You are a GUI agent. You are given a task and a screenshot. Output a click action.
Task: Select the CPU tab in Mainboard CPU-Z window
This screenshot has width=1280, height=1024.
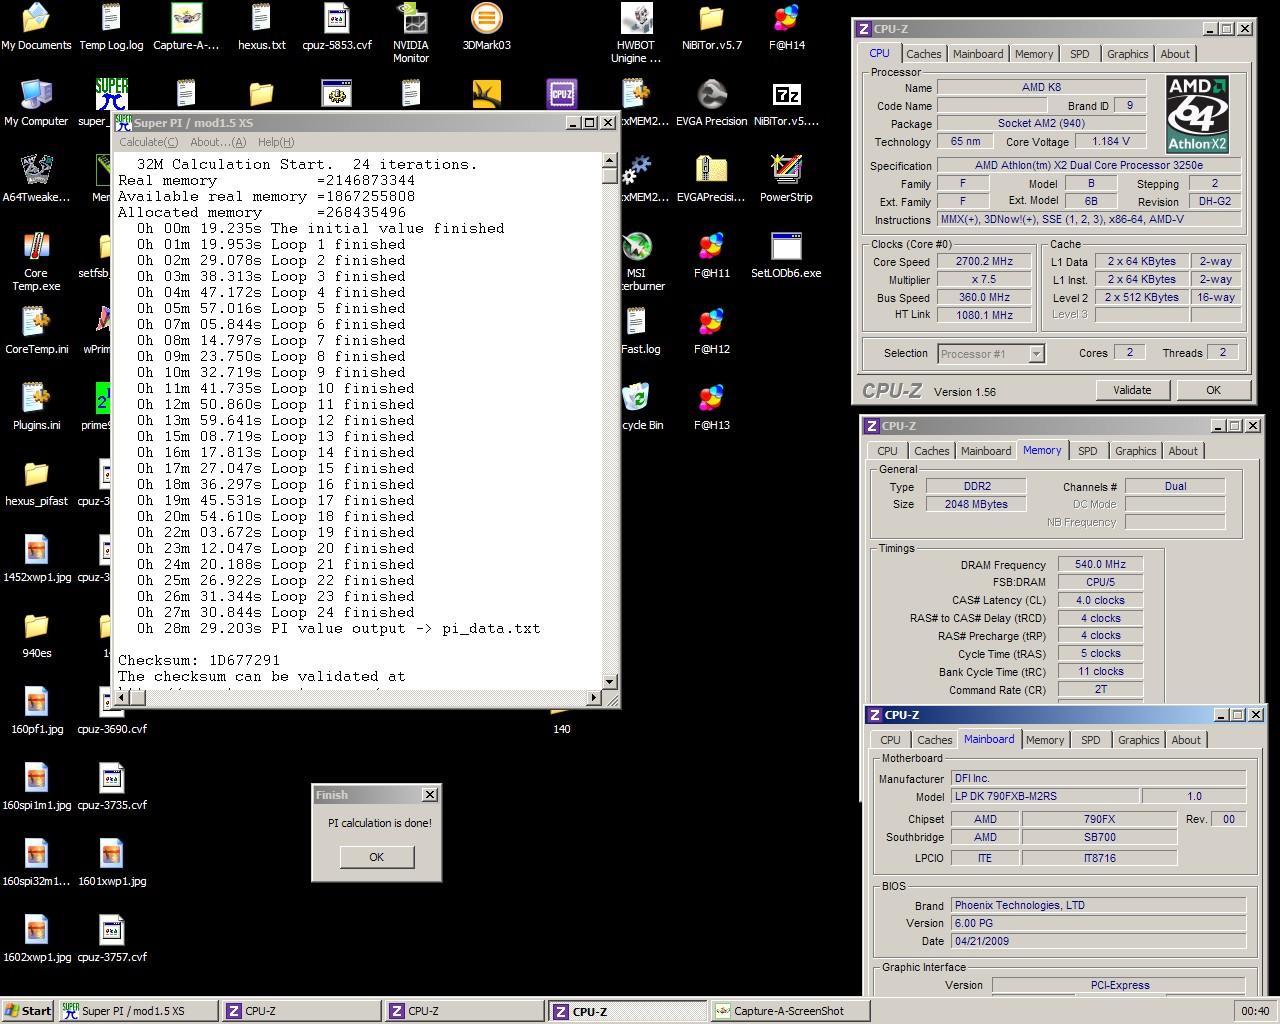pyautogui.click(x=890, y=740)
